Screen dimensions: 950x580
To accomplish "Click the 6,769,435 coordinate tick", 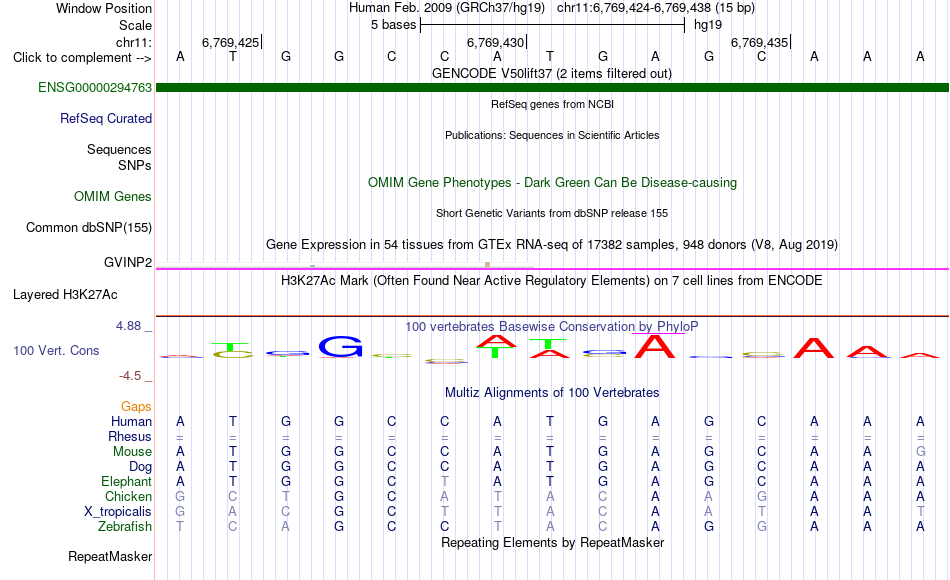I will [760, 42].
